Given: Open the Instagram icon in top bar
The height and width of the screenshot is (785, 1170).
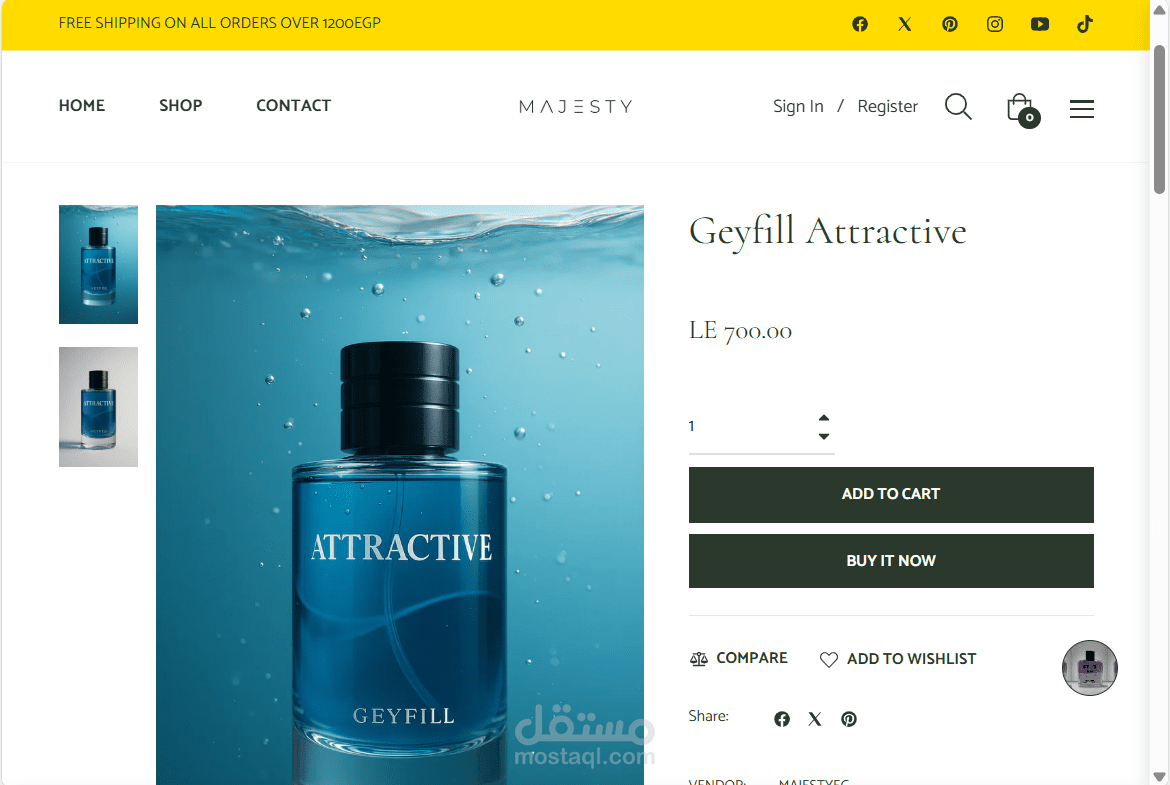Looking at the screenshot, I should coord(995,24).
